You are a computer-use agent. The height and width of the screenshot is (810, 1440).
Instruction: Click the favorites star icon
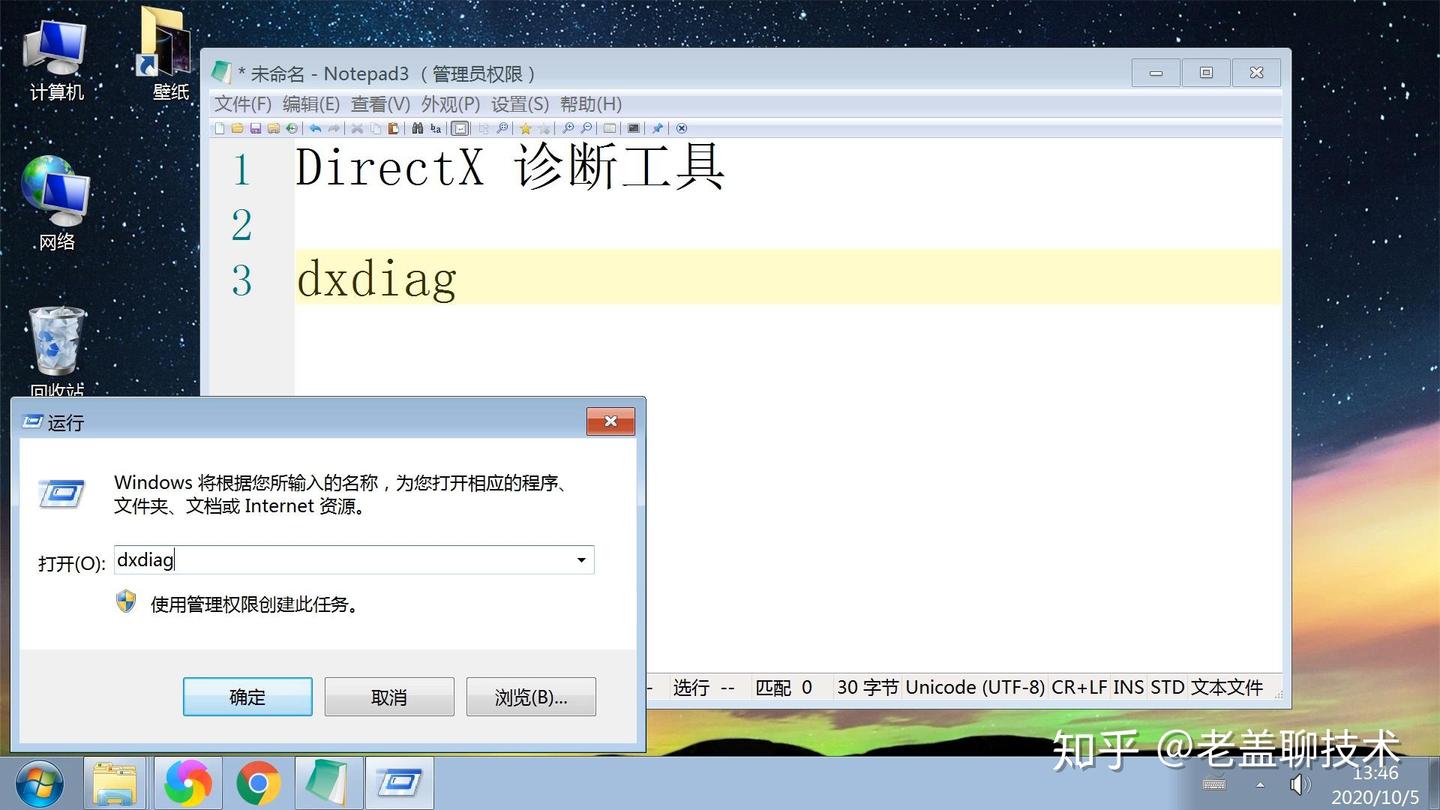tap(527, 128)
